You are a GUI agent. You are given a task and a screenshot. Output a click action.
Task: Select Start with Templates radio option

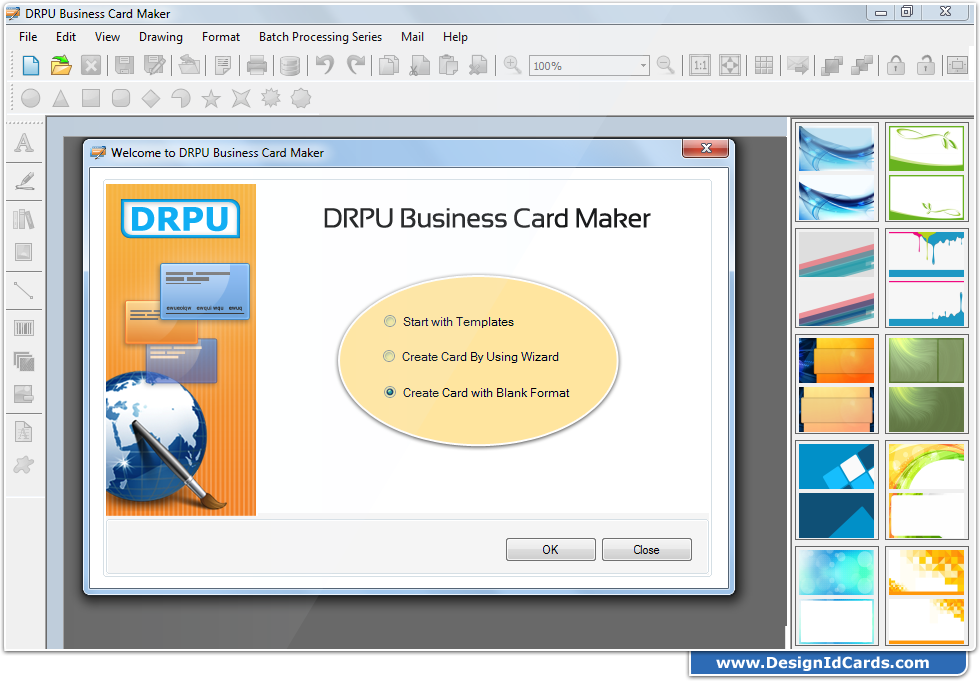[449, 322]
